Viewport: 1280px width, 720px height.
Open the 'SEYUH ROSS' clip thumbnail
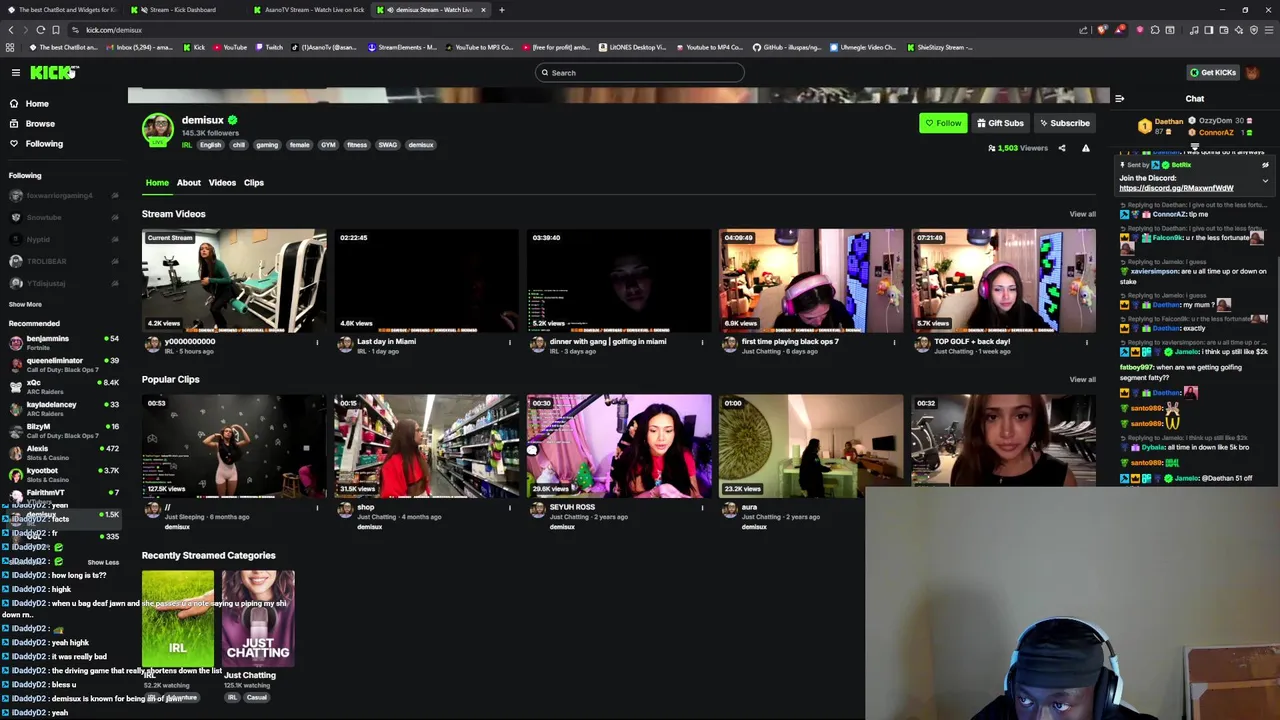[619, 446]
